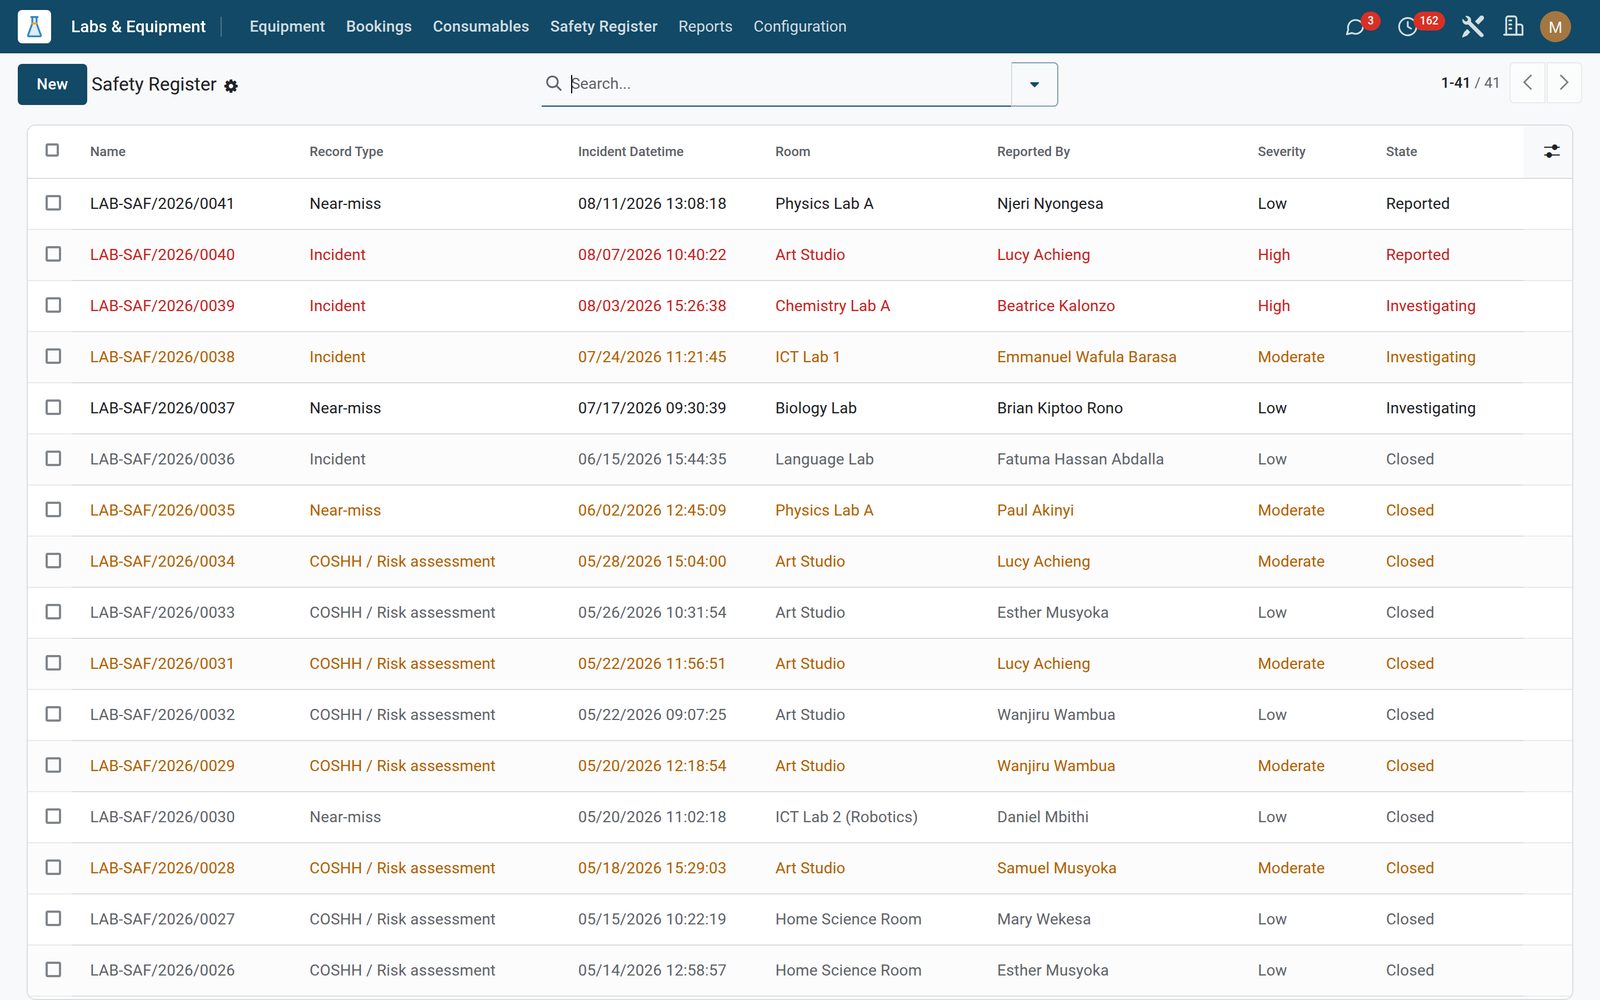The image size is (1600, 1000).
Task: Open the Labs & Equipment app icon
Action: [x=34, y=27]
